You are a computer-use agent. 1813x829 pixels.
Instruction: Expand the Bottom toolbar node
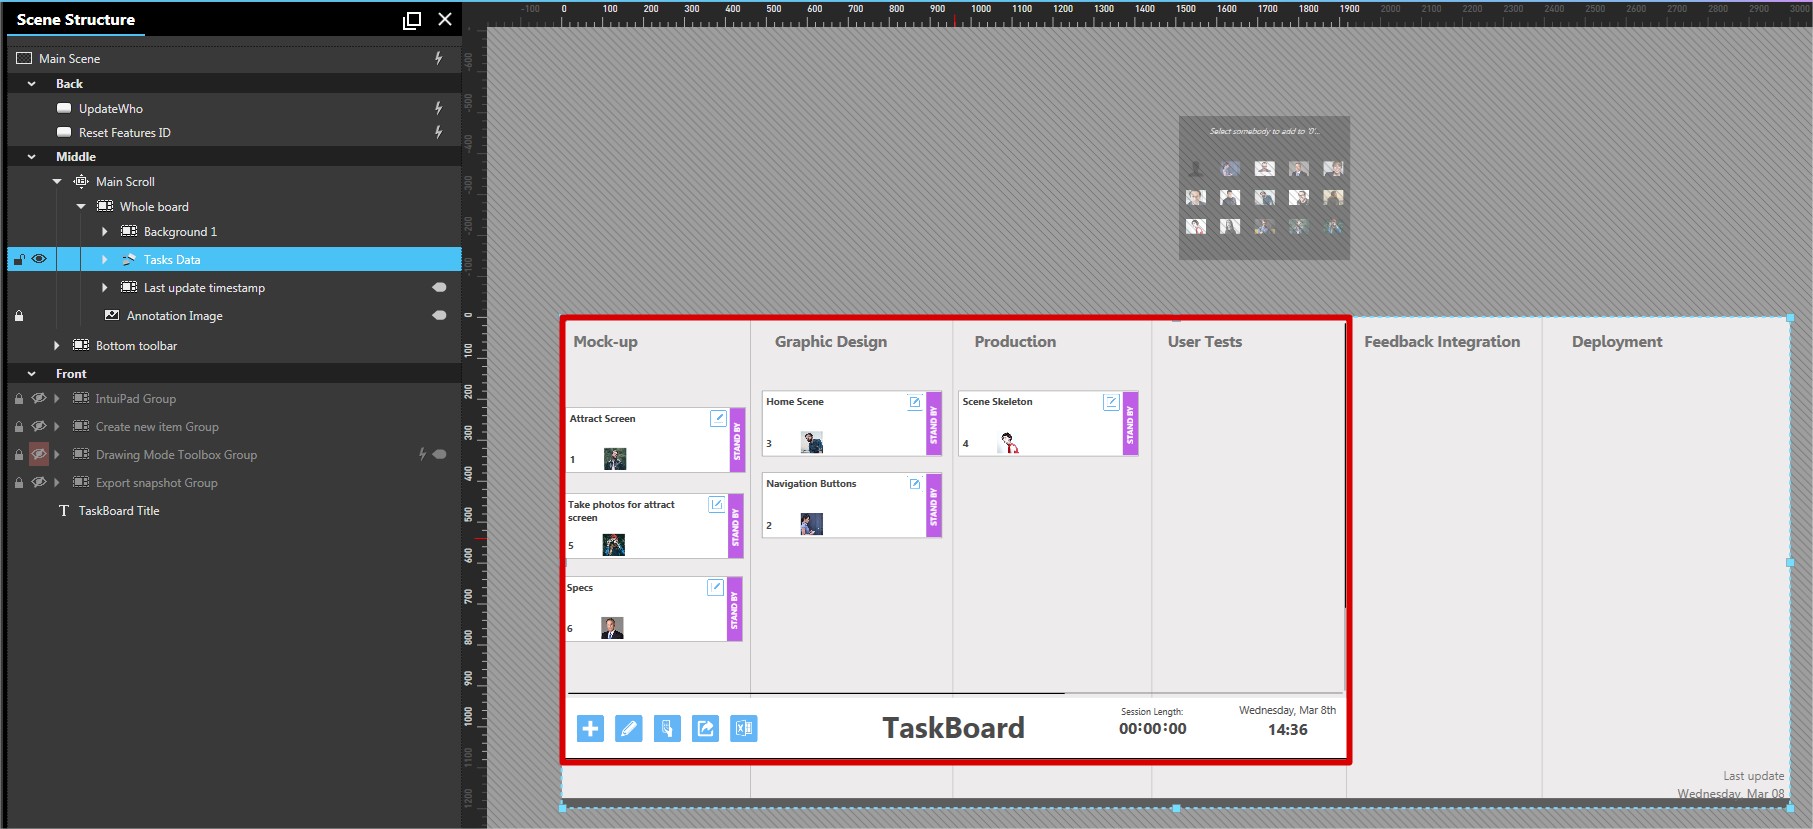pyautogui.click(x=57, y=346)
